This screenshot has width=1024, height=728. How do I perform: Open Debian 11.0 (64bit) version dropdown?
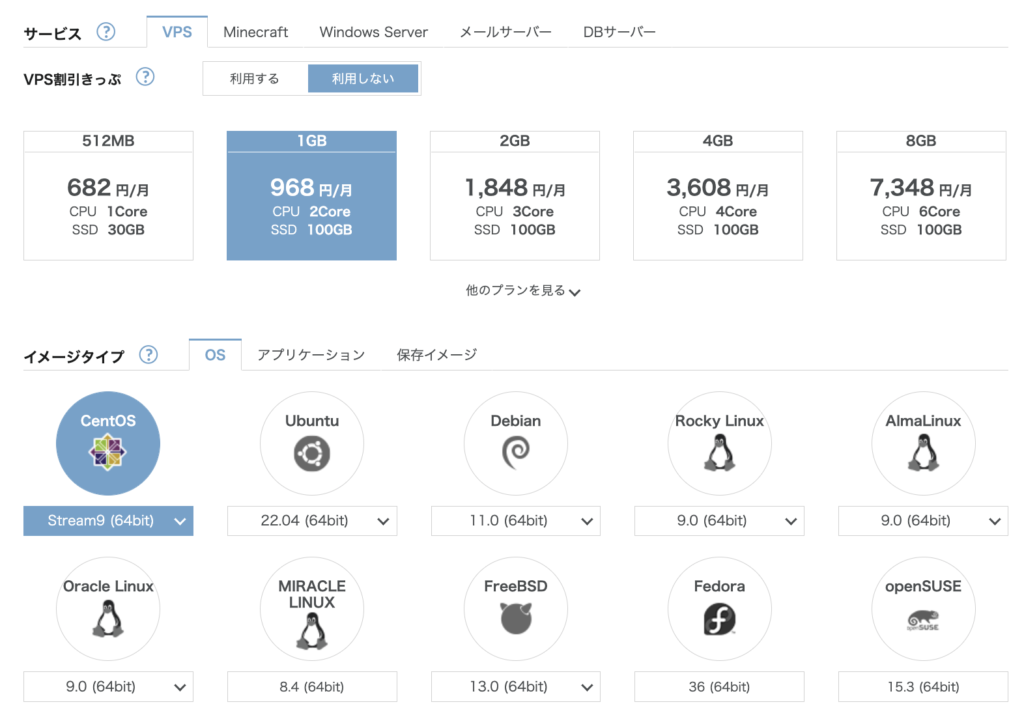point(516,521)
